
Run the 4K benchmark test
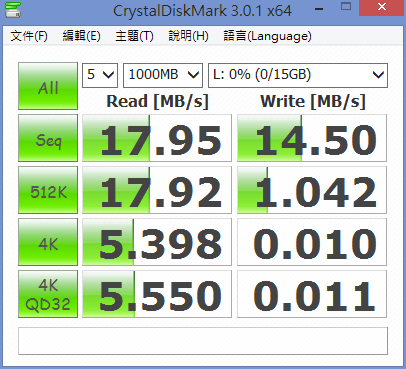click(48, 242)
